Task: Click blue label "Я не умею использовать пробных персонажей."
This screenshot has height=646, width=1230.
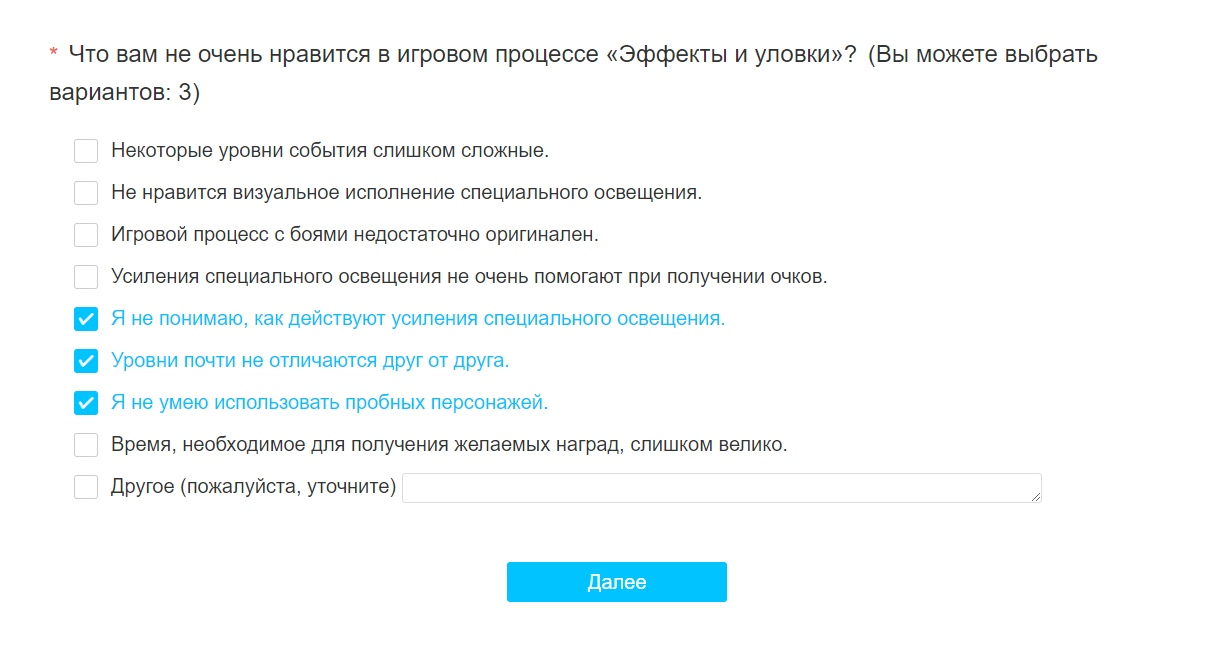Action: pos(330,403)
